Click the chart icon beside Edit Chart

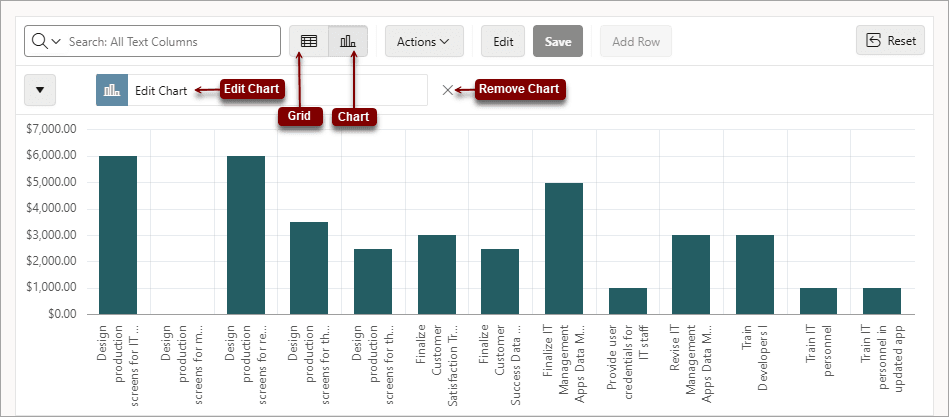point(112,90)
